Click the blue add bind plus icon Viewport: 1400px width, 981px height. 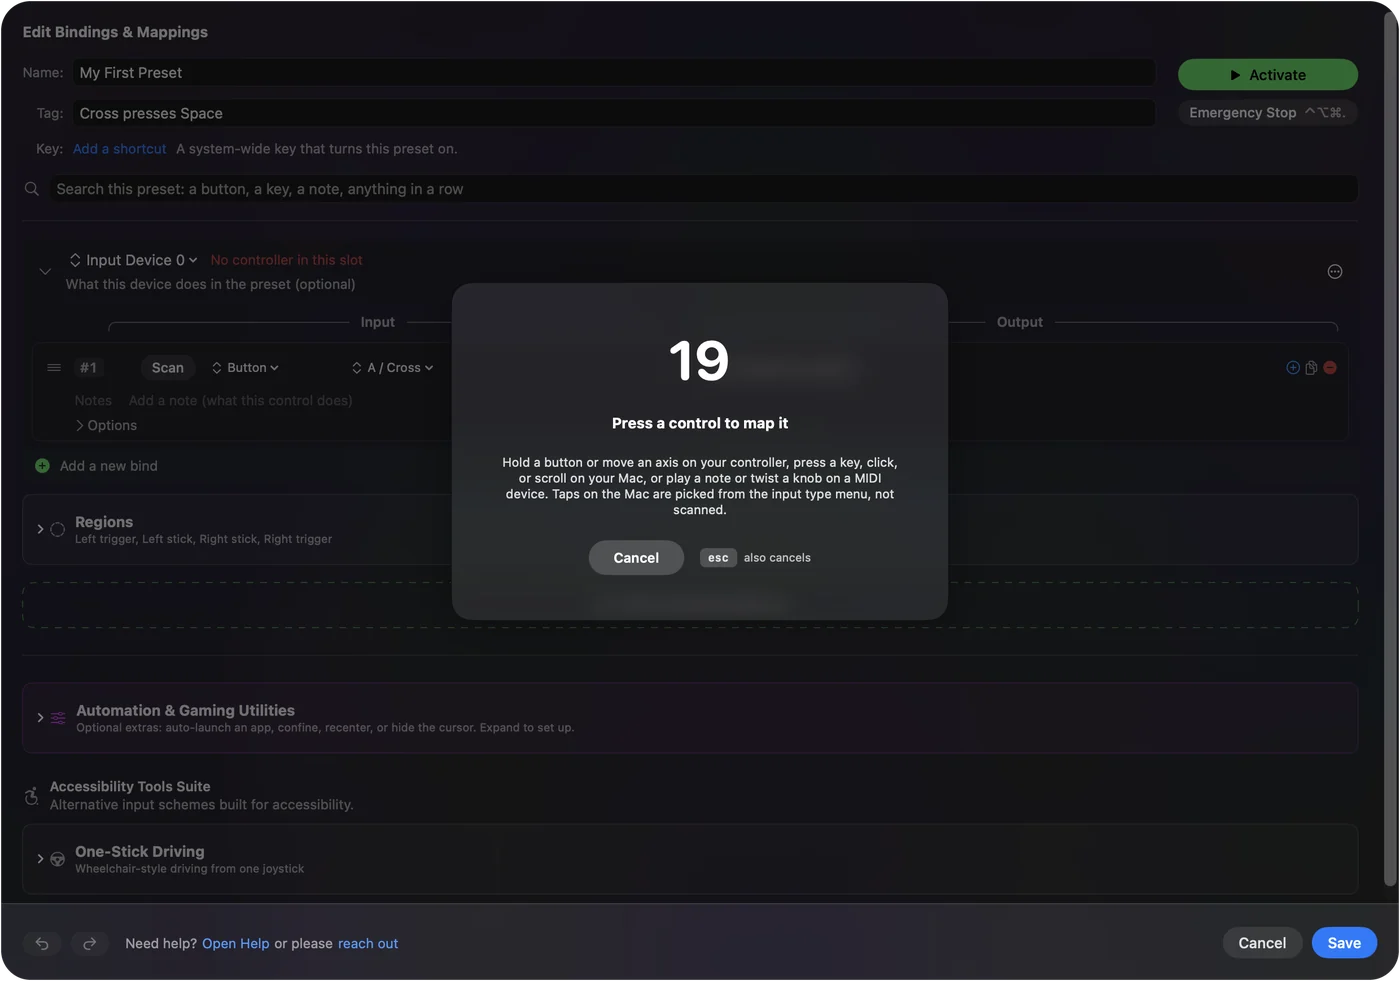(1293, 368)
